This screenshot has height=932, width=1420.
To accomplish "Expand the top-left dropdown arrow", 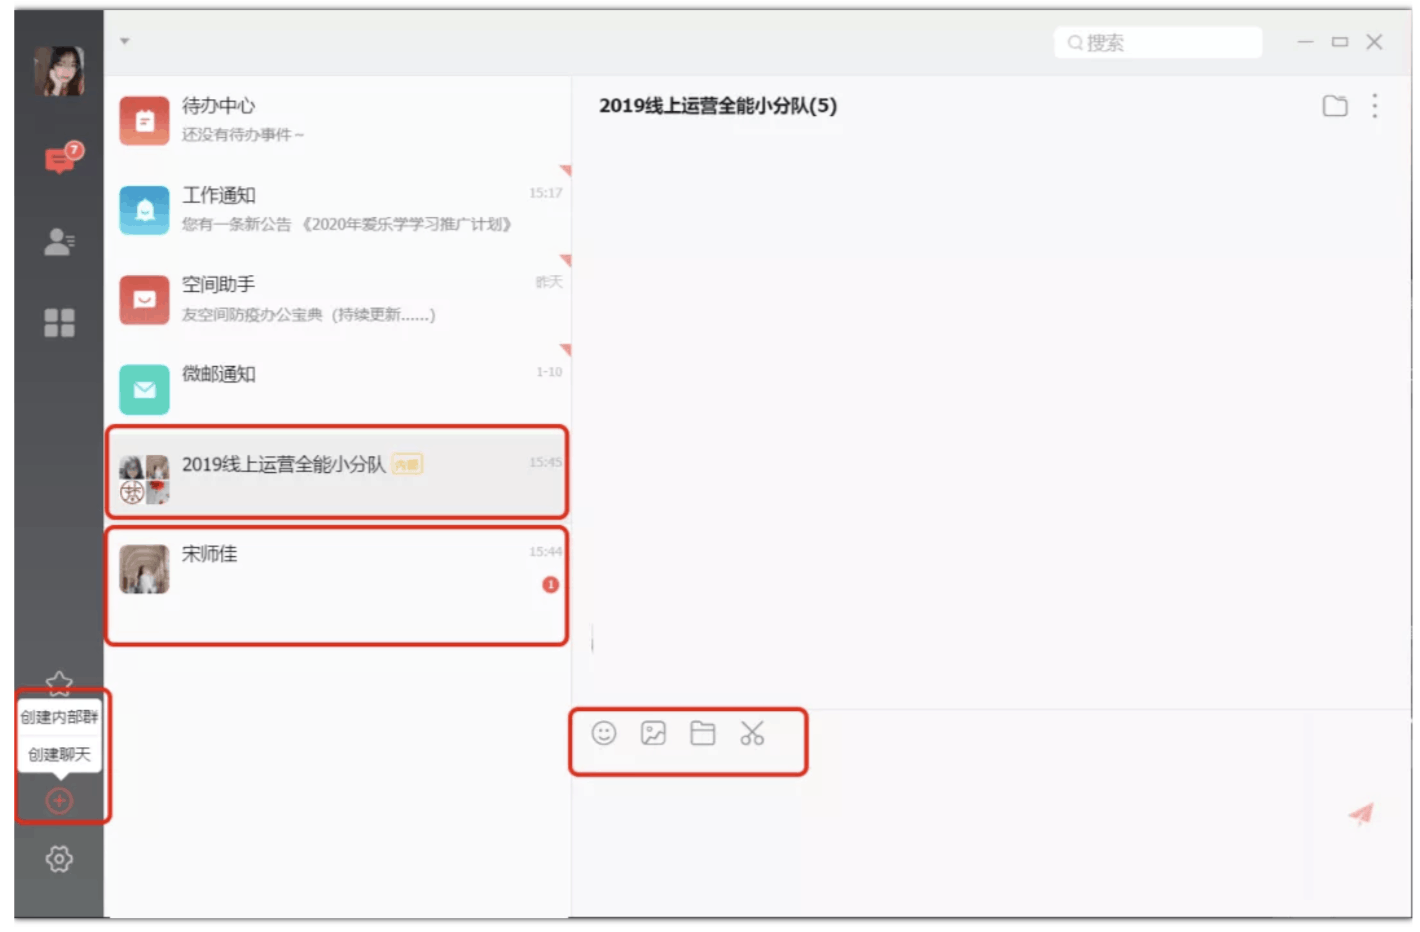I will [x=125, y=41].
